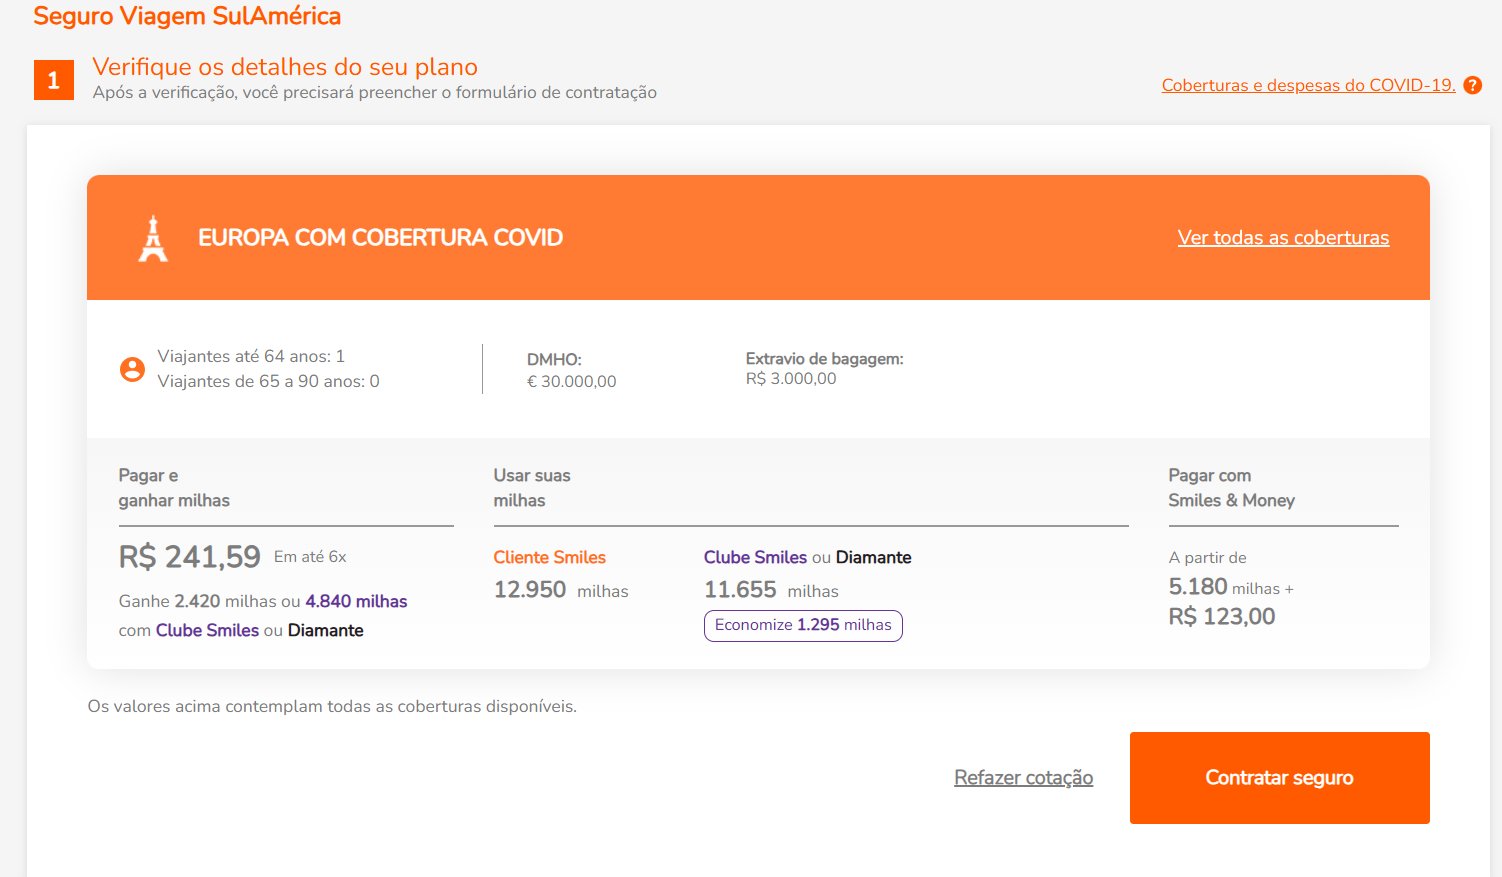Screen dimensions: 1502x877
Task: Click the Economize 1.295 milhas badge
Action: pos(803,625)
